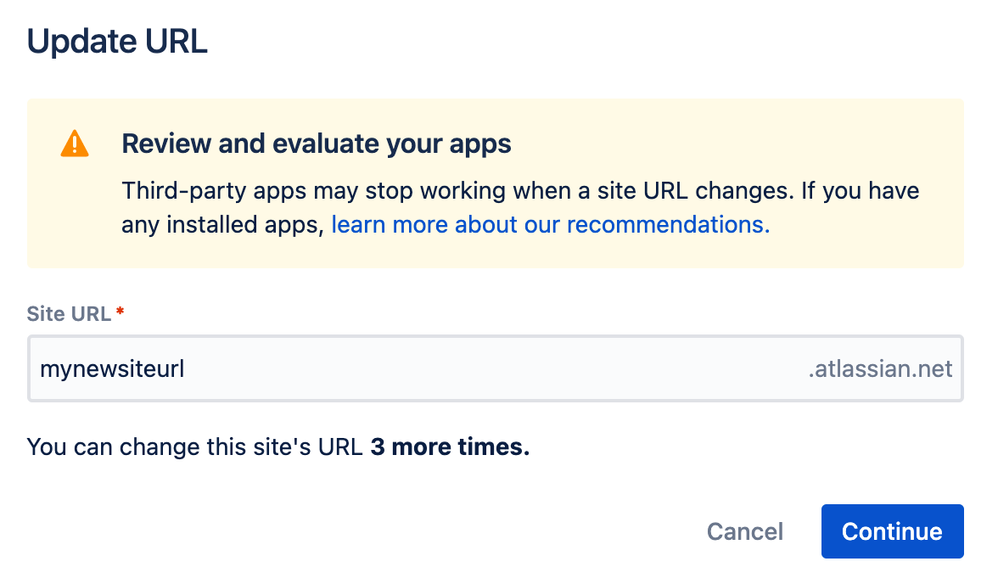Click the orange warning triangle icon
Image resolution: width=998 pixels, height=579 pixels.
click(74, 143)
